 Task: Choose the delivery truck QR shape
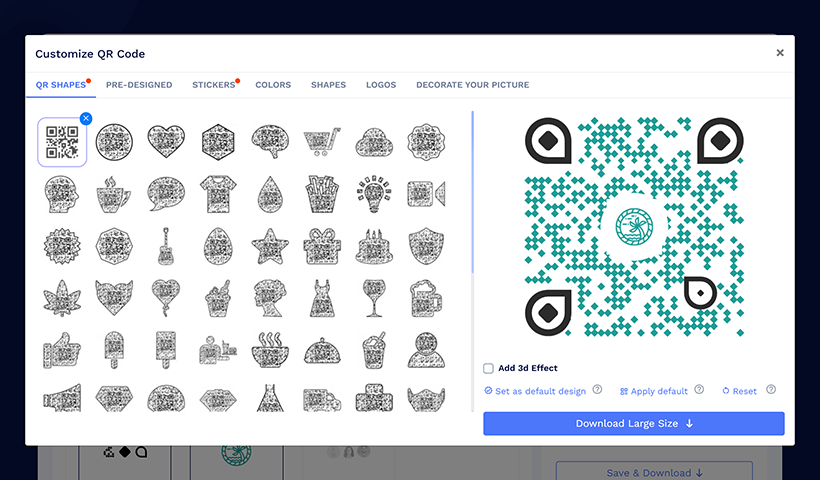(x=322, y=400)
